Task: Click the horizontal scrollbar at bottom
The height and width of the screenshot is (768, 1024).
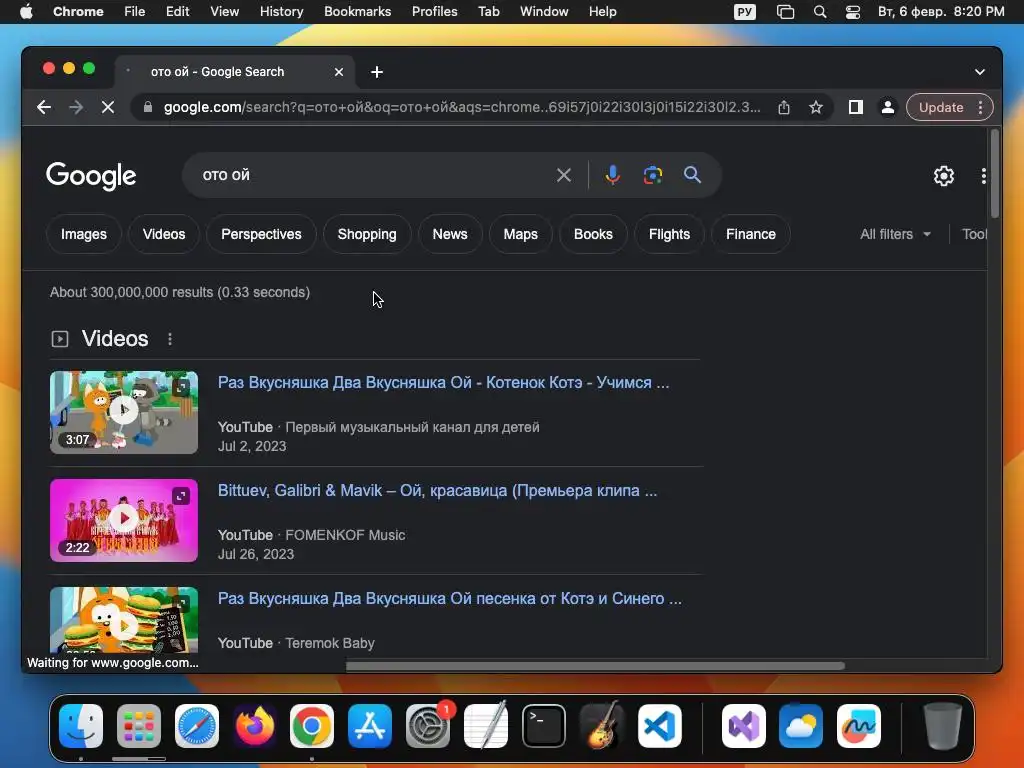Action: click(x=595, y=666)
